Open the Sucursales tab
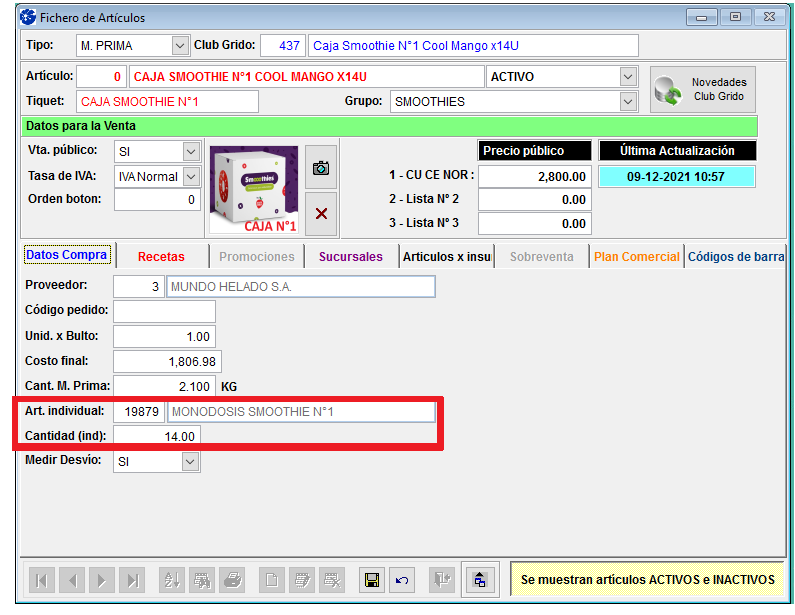795x615 pixels. [350, 257]
